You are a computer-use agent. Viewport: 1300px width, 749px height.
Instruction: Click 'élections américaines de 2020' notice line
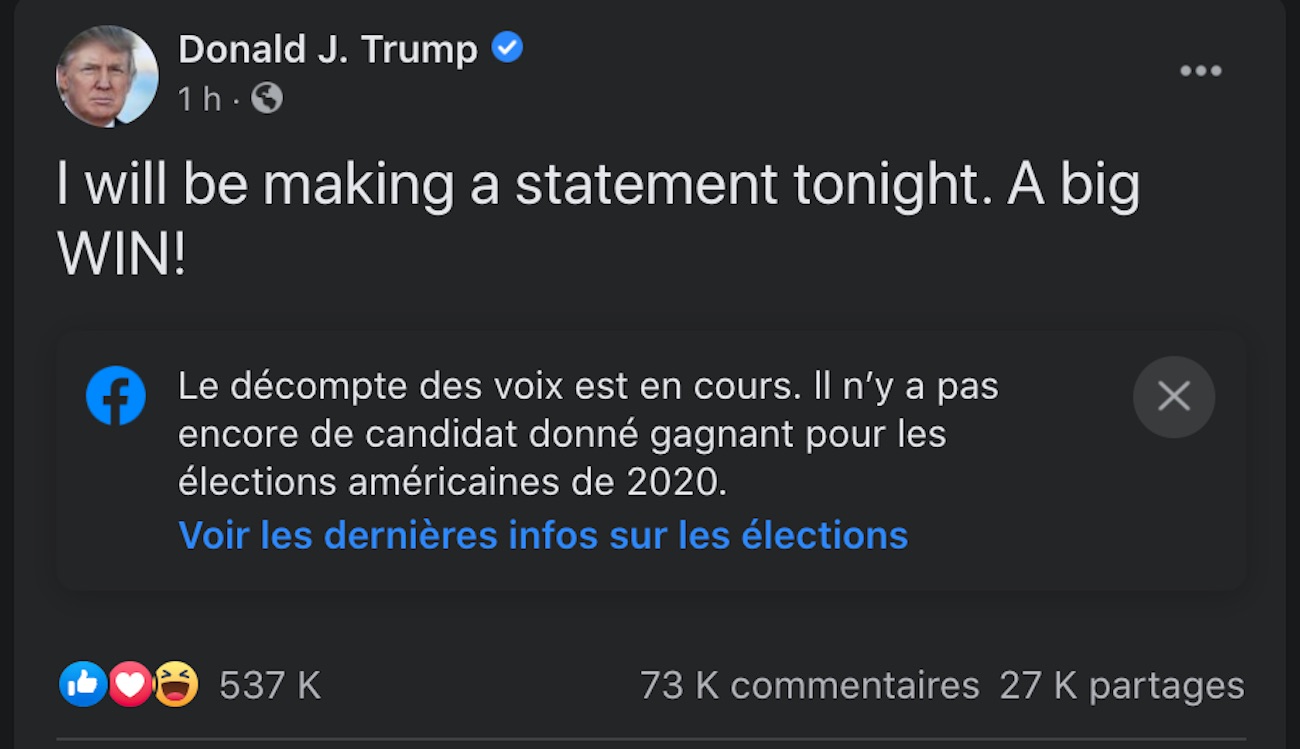453,483
